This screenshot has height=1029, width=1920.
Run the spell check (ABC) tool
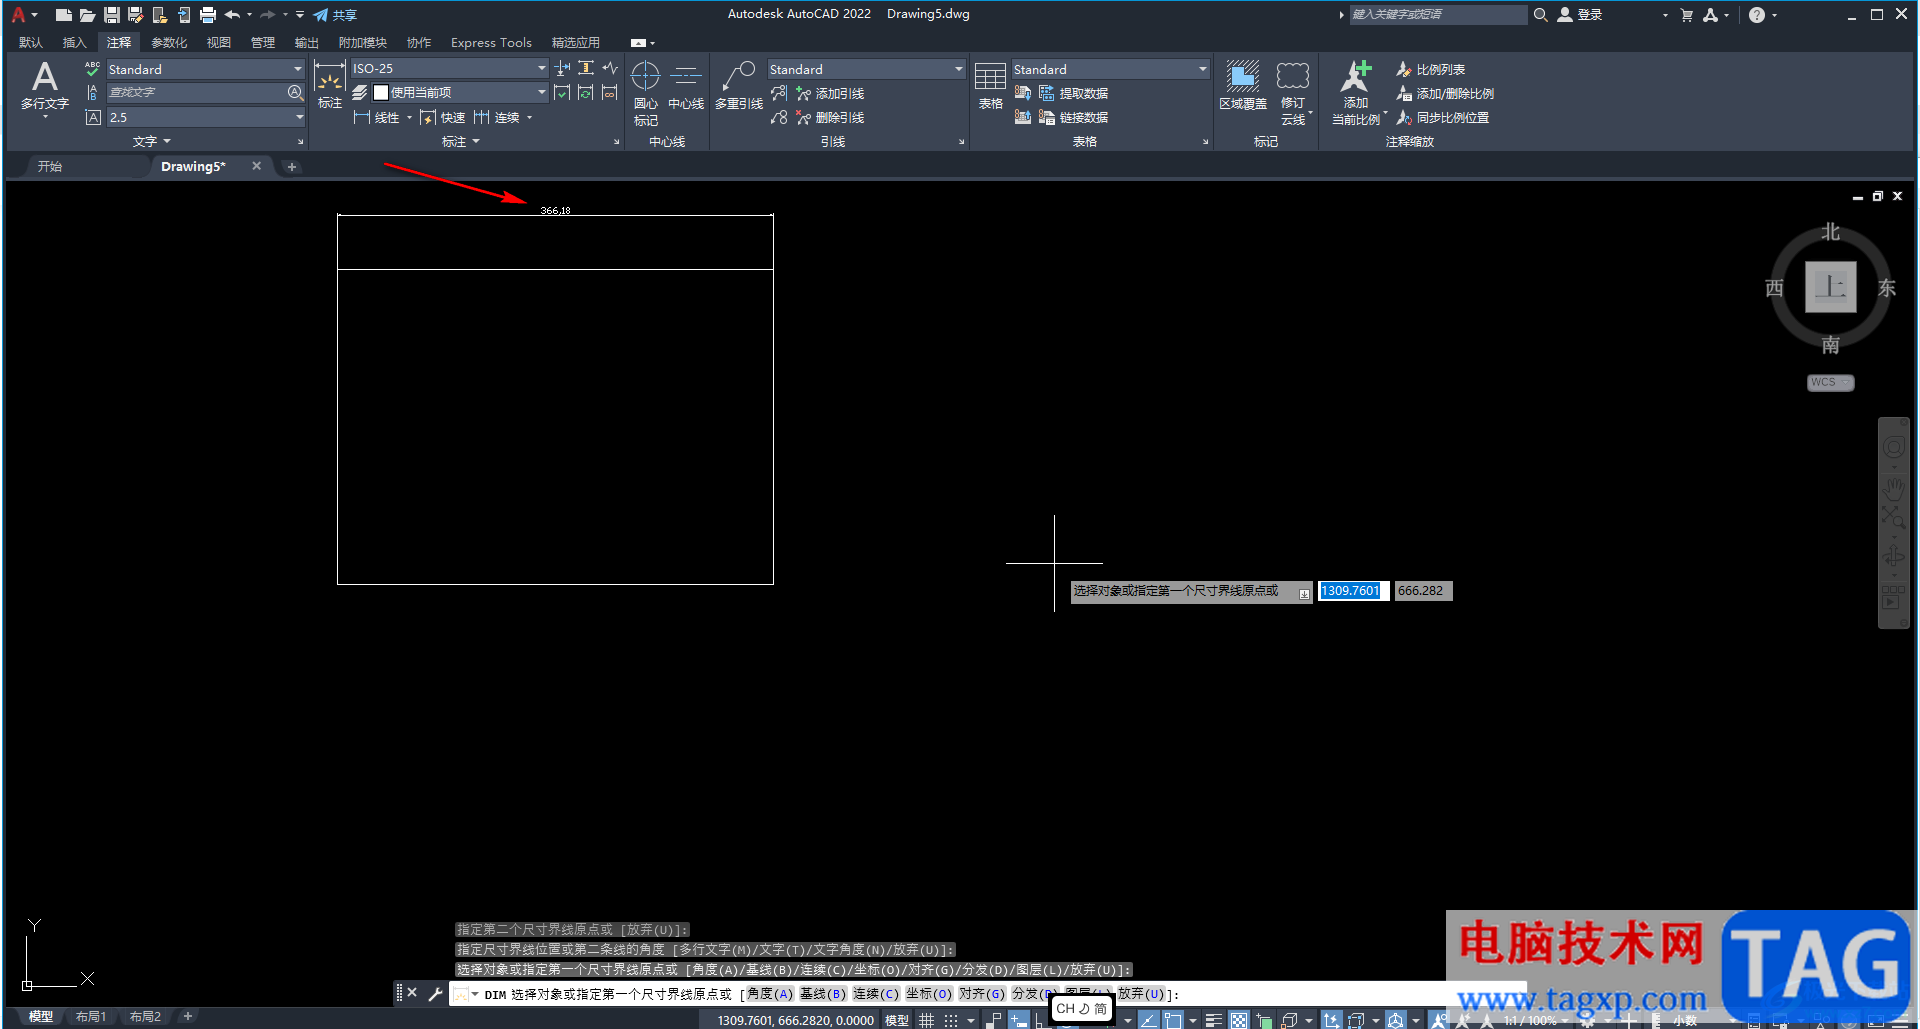coord(92,68)
